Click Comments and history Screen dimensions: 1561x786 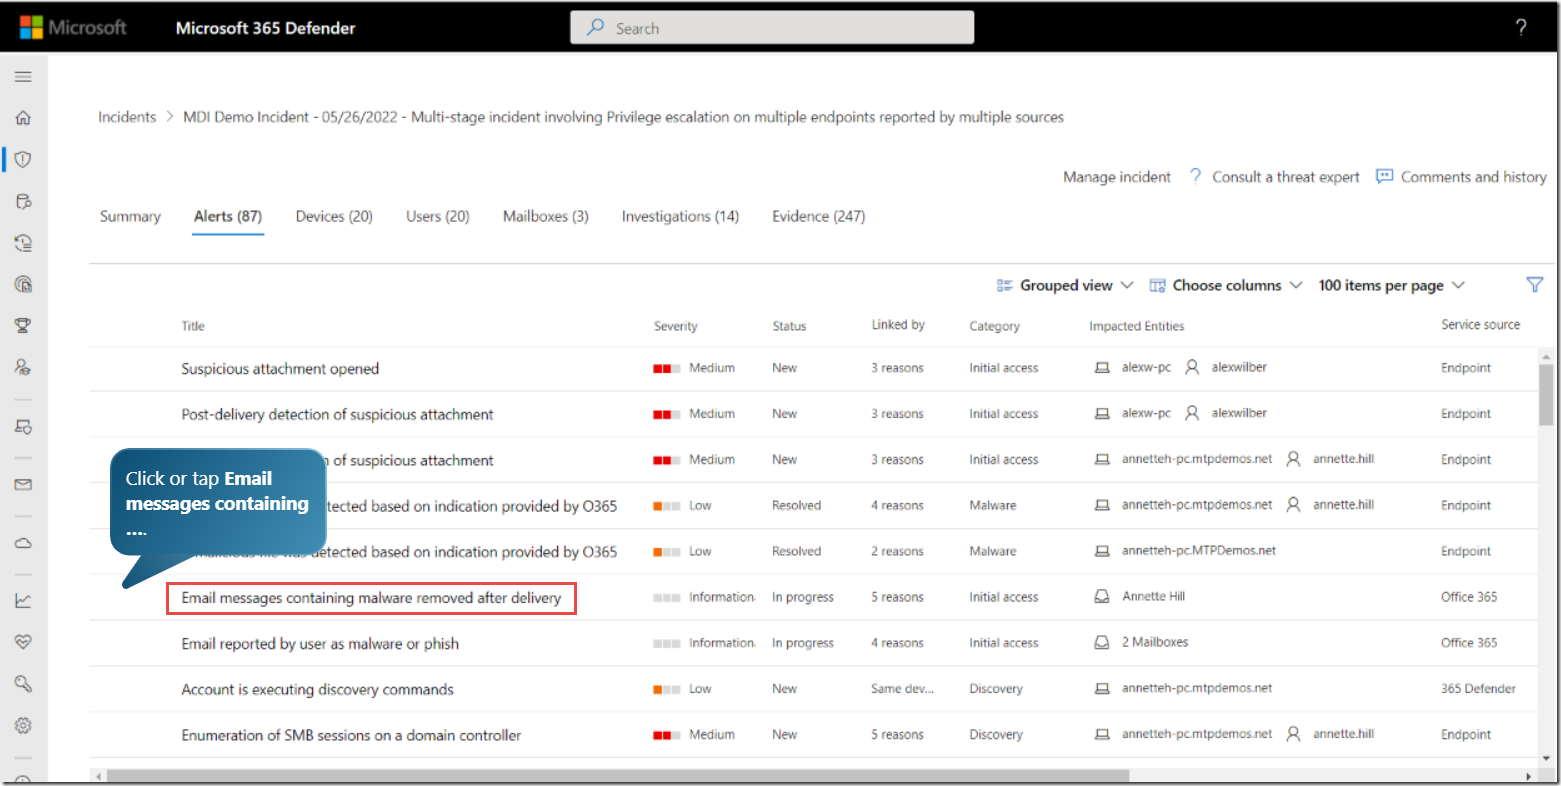[x=1474, y=177]
